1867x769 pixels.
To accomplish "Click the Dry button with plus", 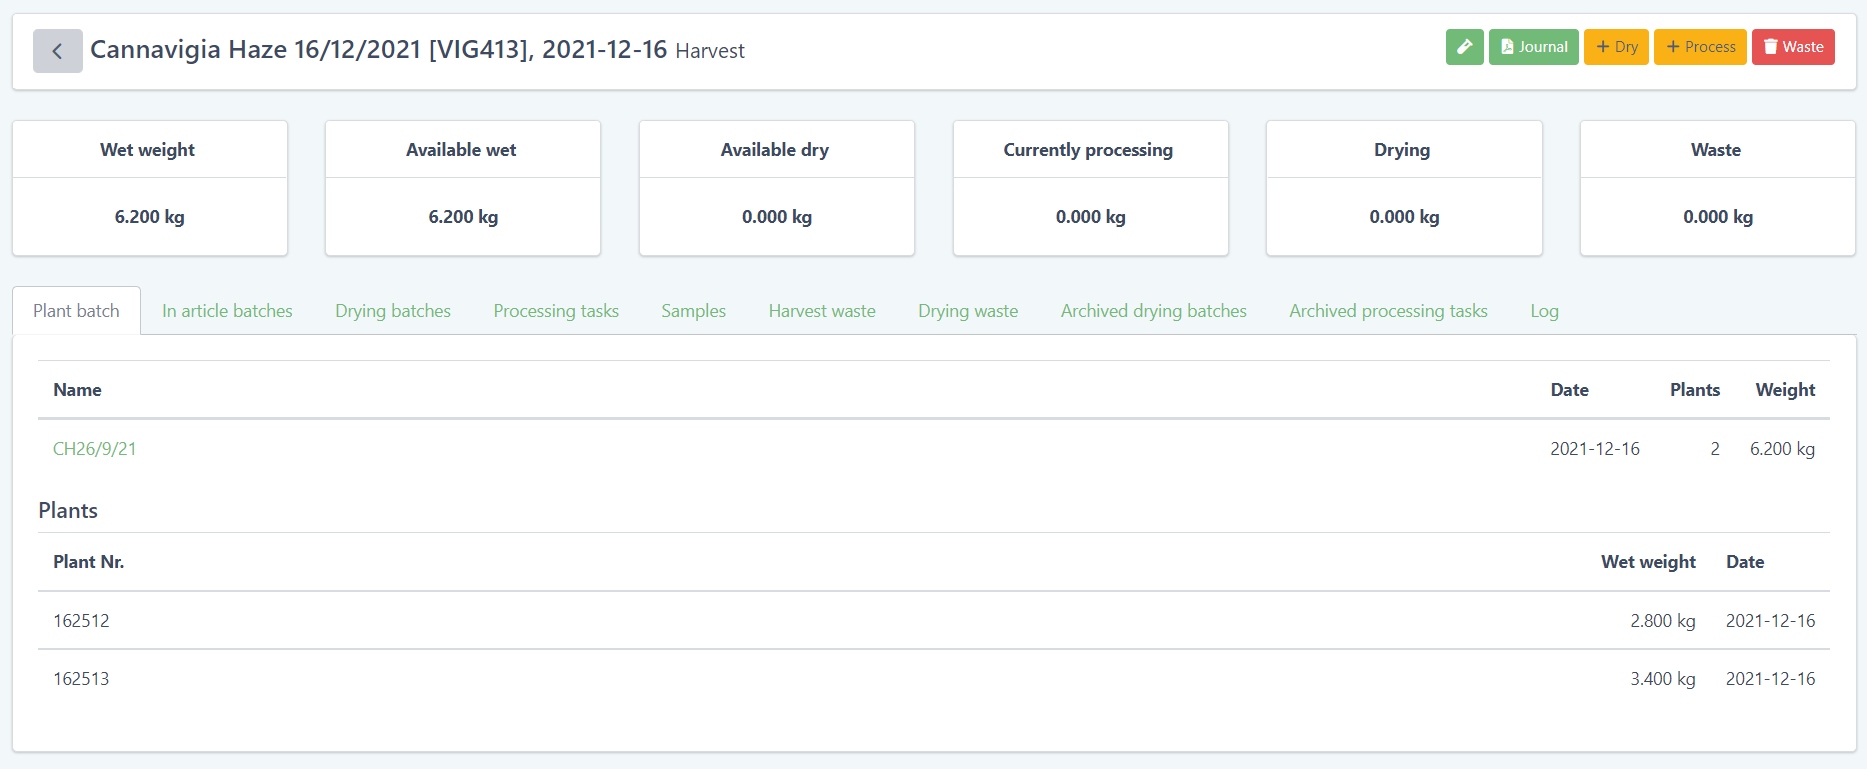I will 1615,47.
